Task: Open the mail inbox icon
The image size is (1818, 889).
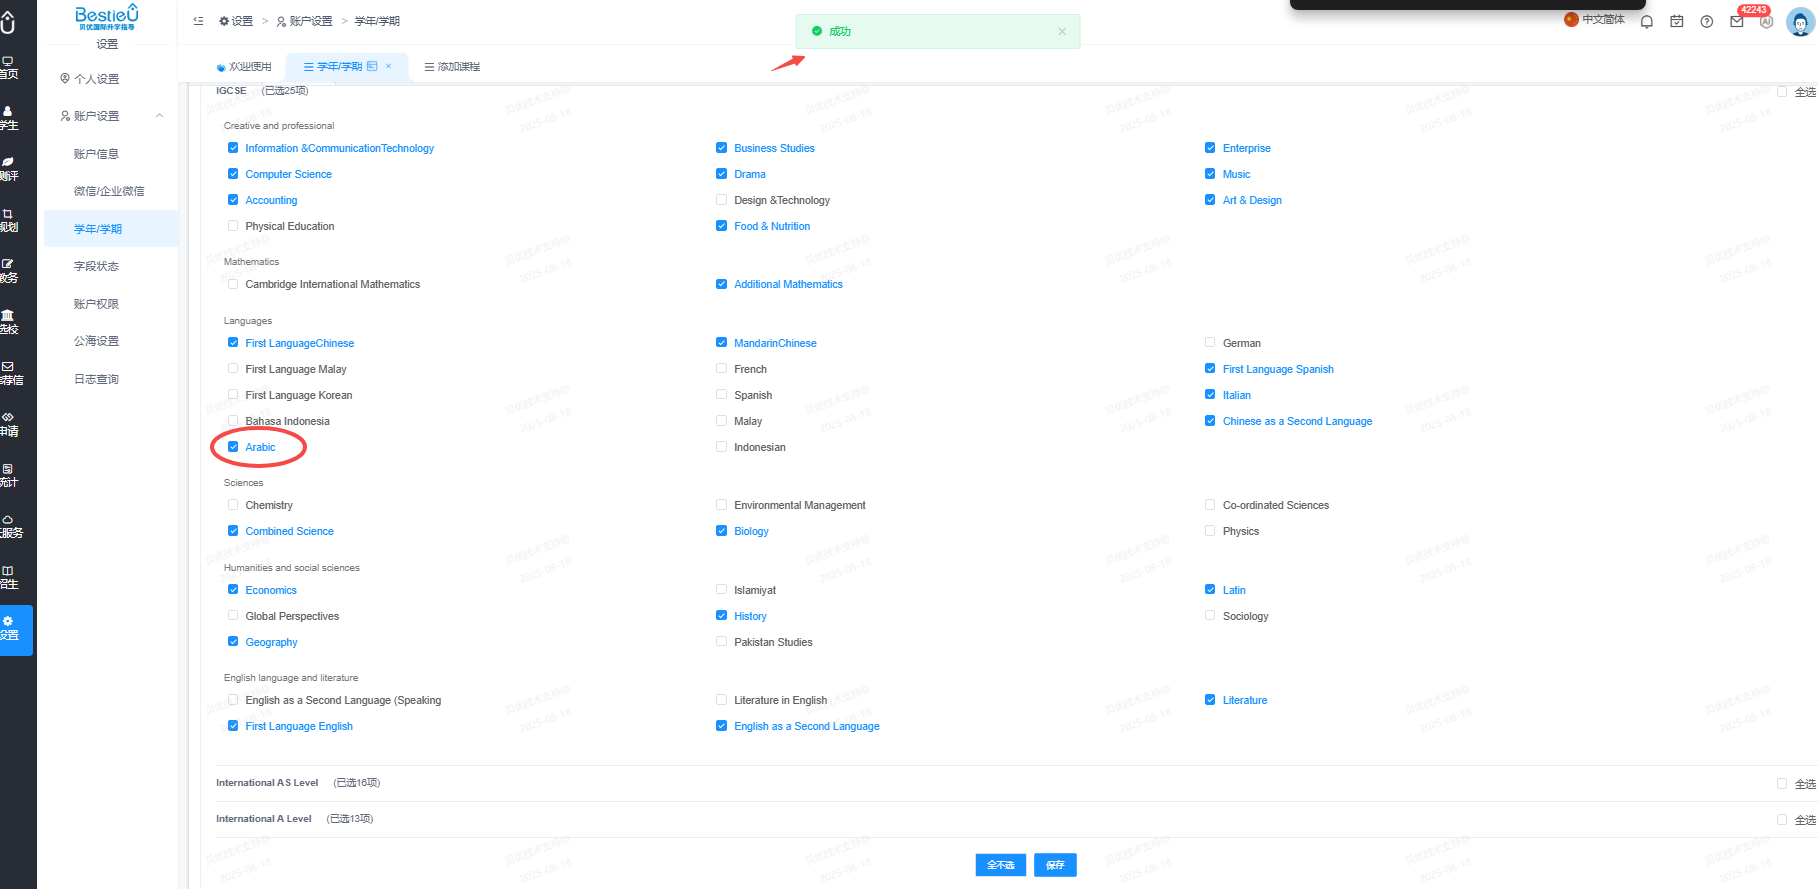Action: (x=1737, y=21)
